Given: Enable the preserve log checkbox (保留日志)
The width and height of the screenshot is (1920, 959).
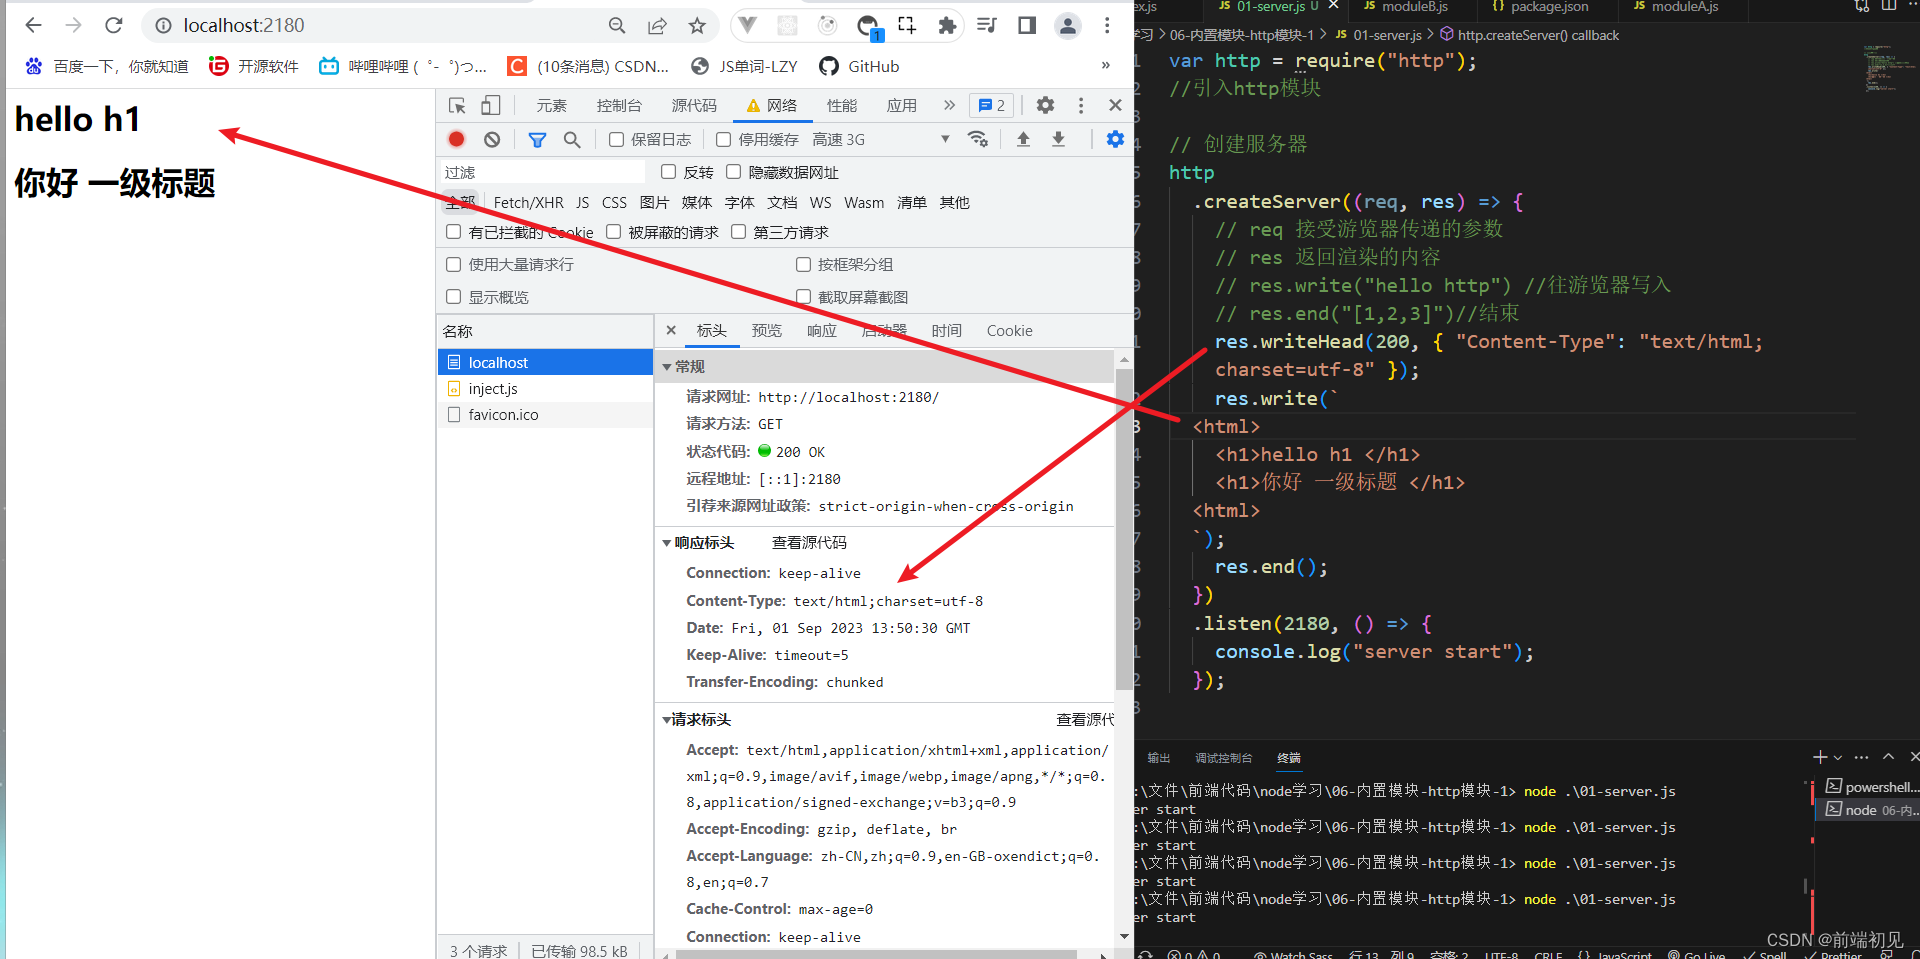Looking at the screenshot, I should pyautogui.click(x=617, y=139).
